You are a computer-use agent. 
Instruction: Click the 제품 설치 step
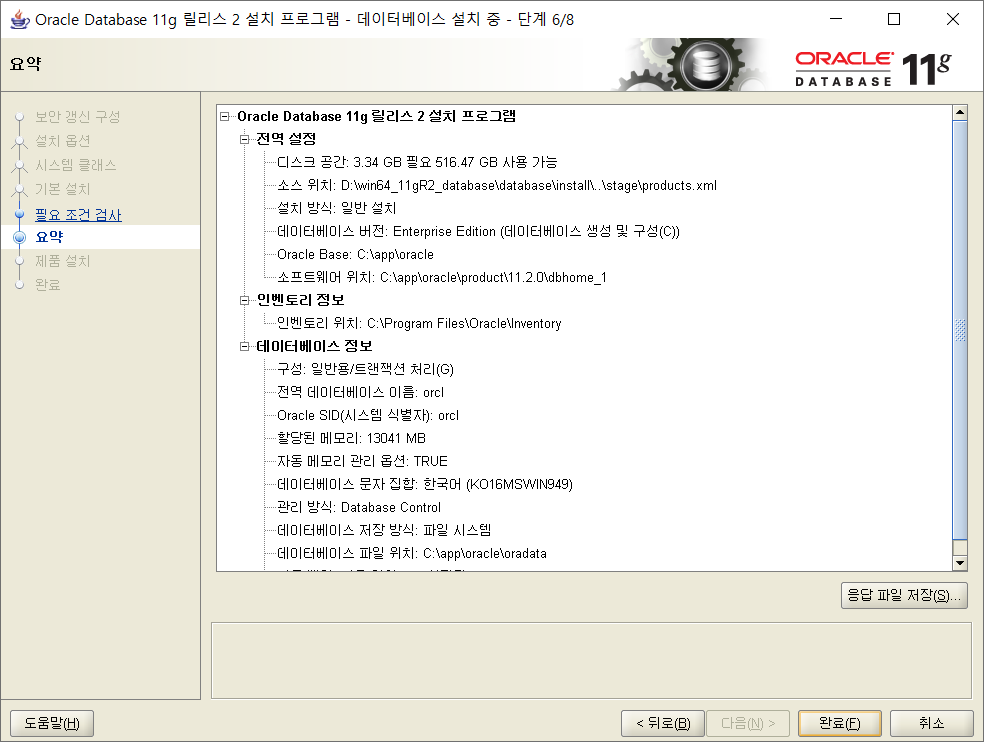point(62,261)
